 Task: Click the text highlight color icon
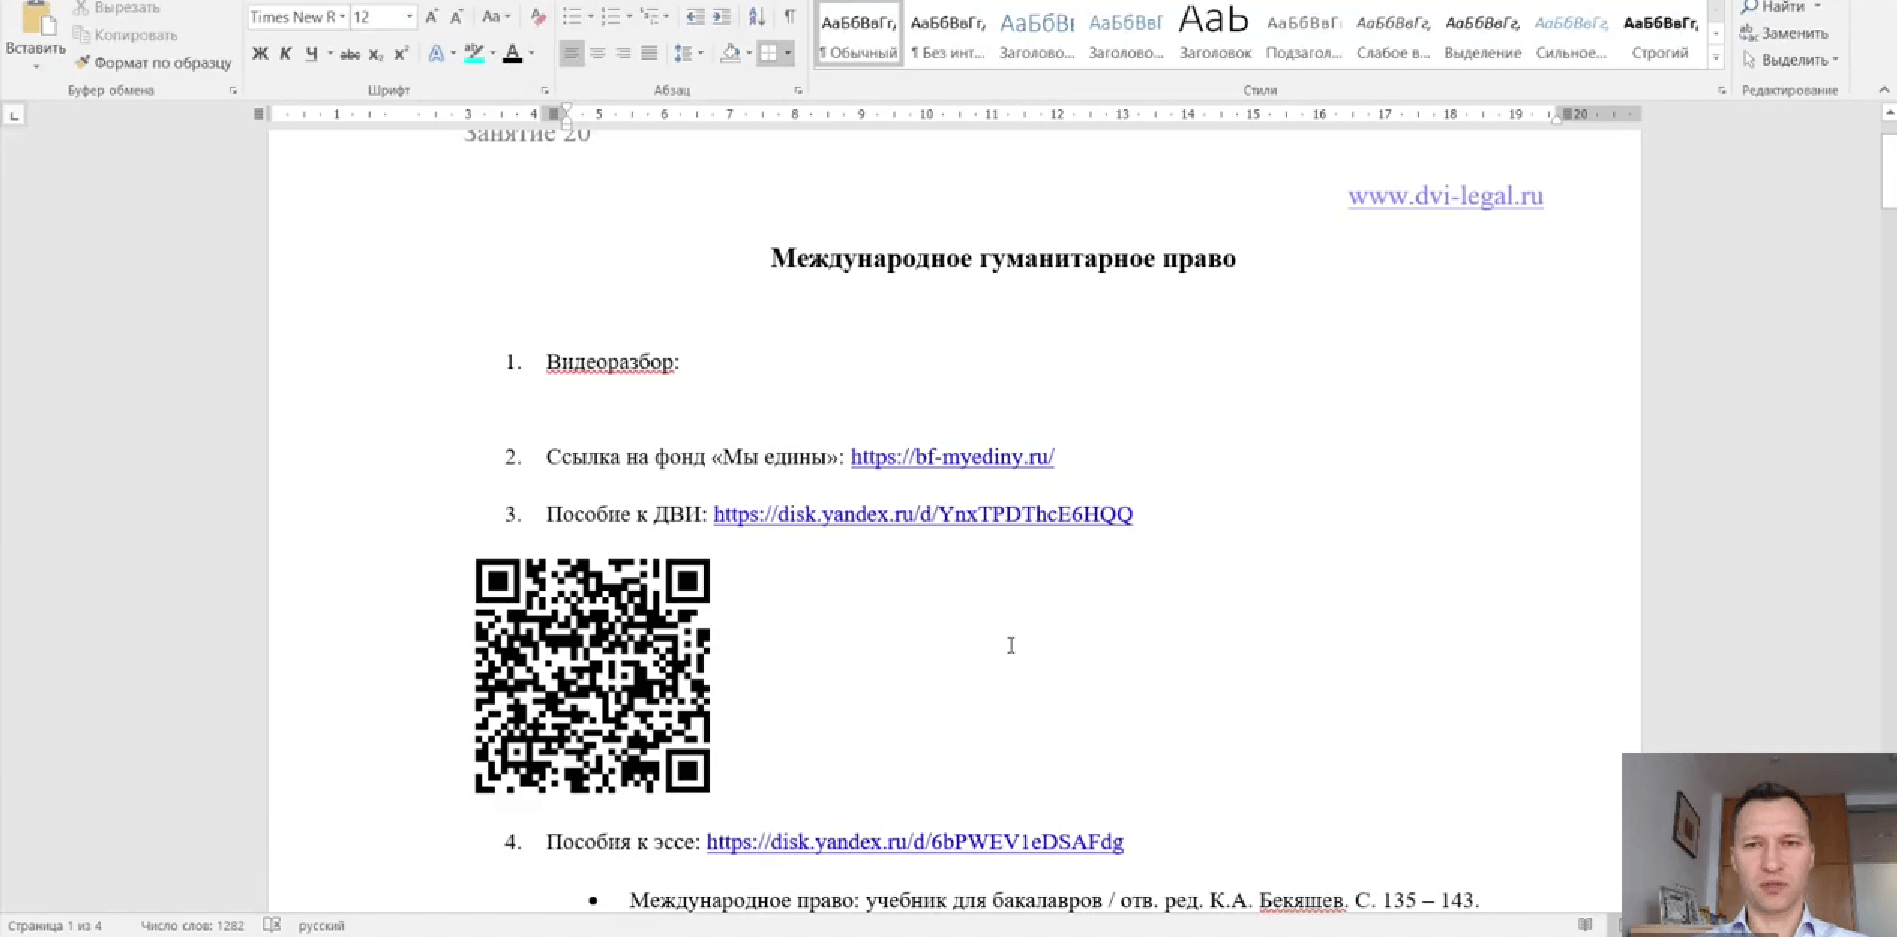(x=472, y=54)
